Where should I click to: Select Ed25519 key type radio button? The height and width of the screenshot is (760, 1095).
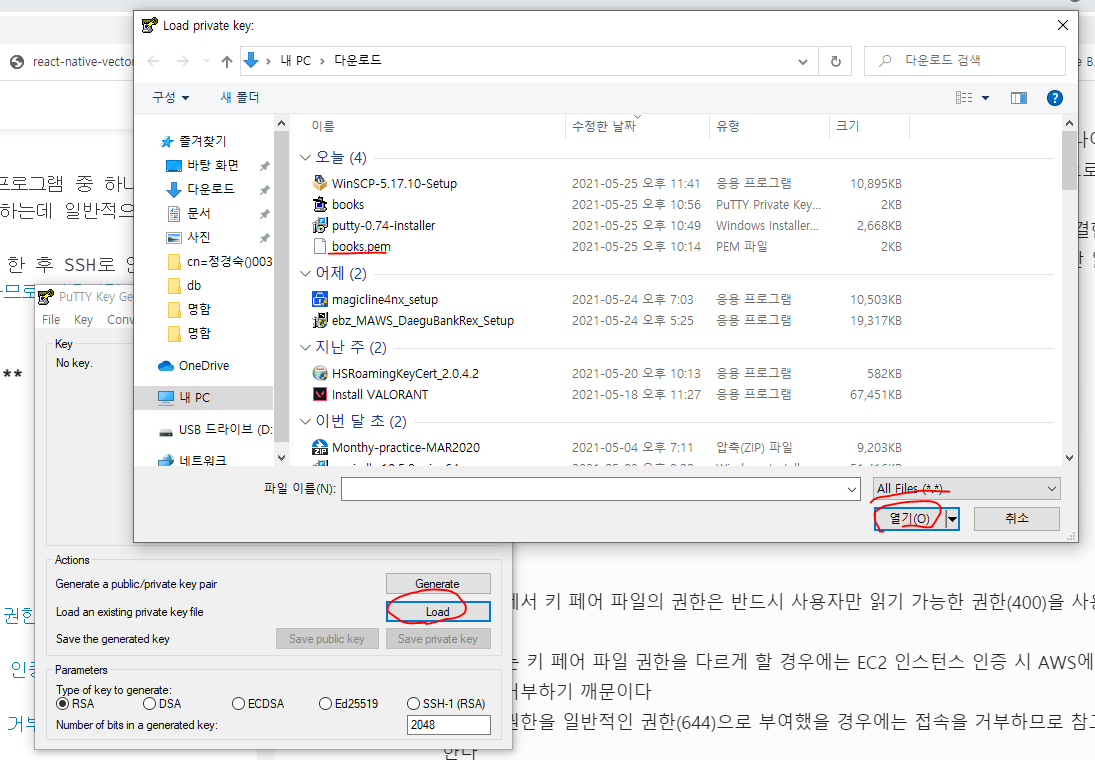[325, 703]
